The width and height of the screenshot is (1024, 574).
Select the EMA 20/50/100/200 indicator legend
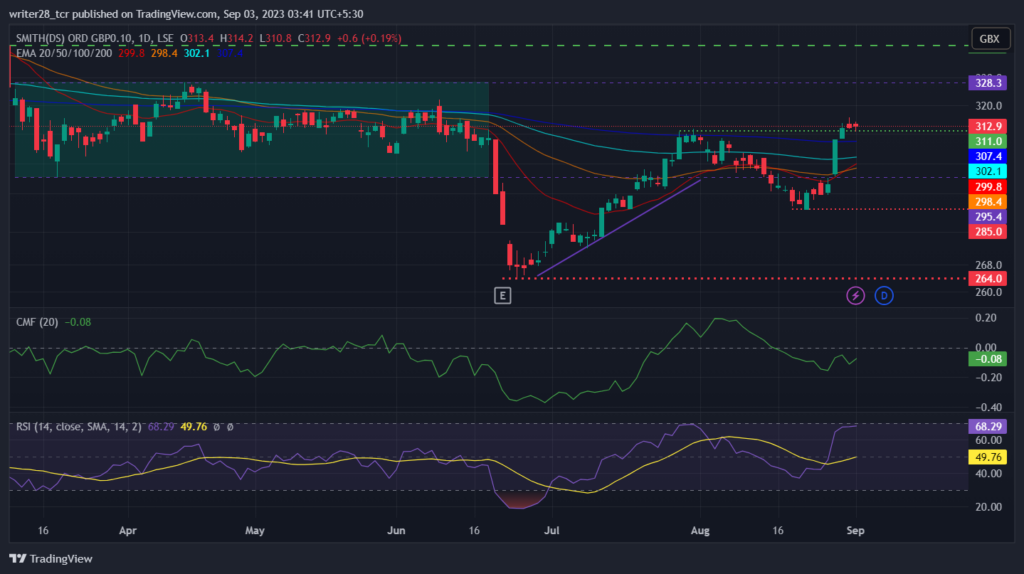(x=64, y=53)
